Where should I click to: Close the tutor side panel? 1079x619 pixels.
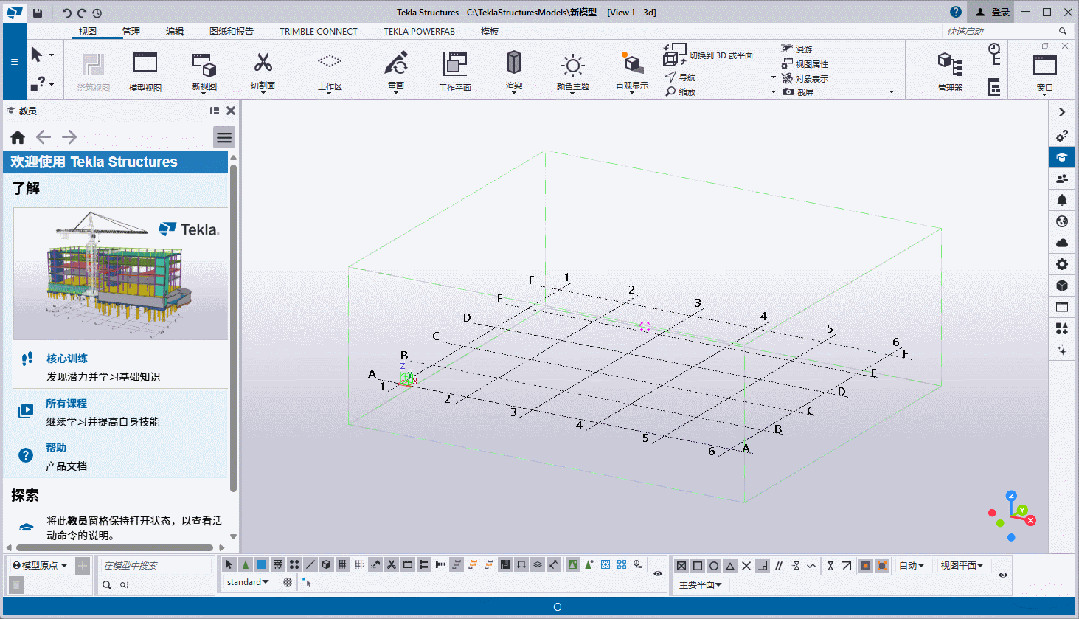(231, 111)
